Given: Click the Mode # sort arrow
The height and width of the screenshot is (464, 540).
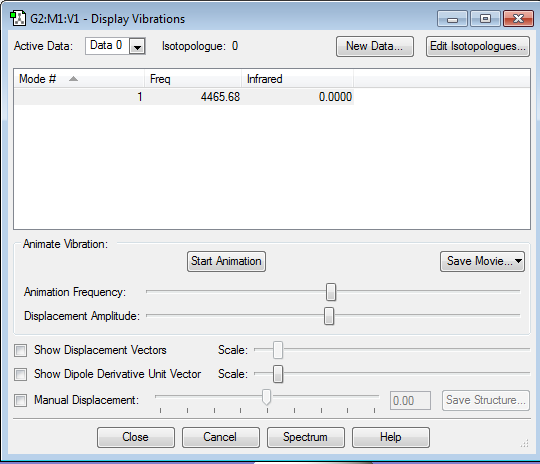Looking at the screenshot, I should coord(73,79).
